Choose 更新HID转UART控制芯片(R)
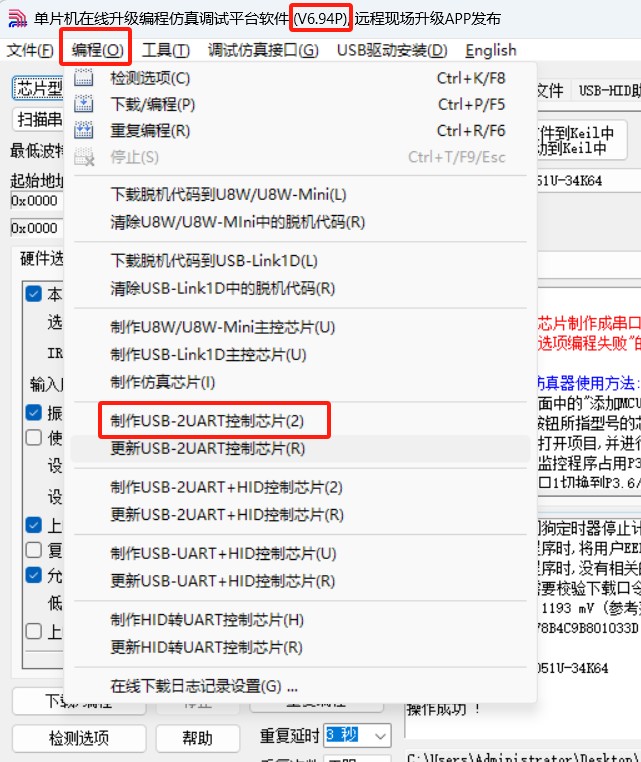Image resolution: width=641 pixels, height=762 pixels. point(300,647)
